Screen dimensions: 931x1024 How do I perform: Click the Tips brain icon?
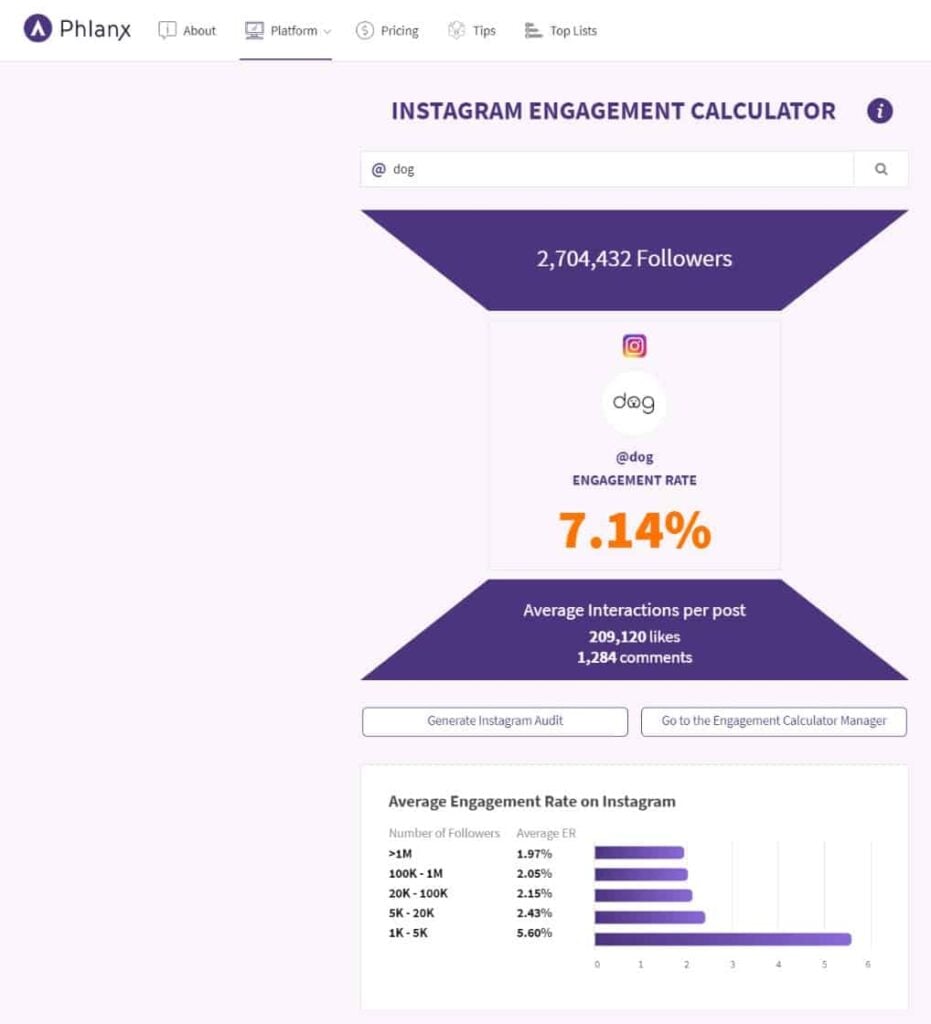pos(456,30)
